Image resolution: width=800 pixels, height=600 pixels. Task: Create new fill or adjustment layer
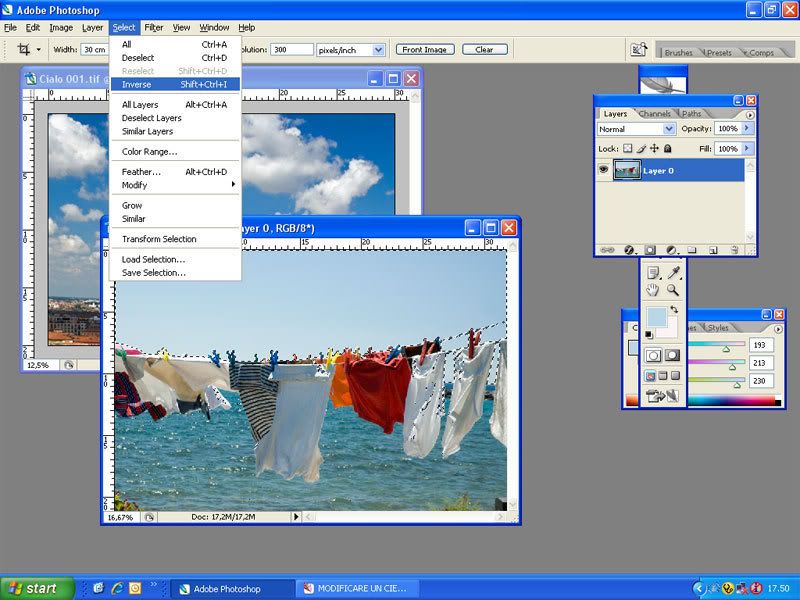coord(671,250)
